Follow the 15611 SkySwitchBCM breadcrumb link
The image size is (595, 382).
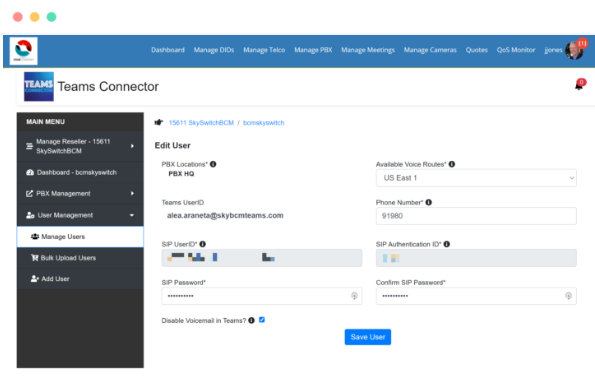pos(201,123)
